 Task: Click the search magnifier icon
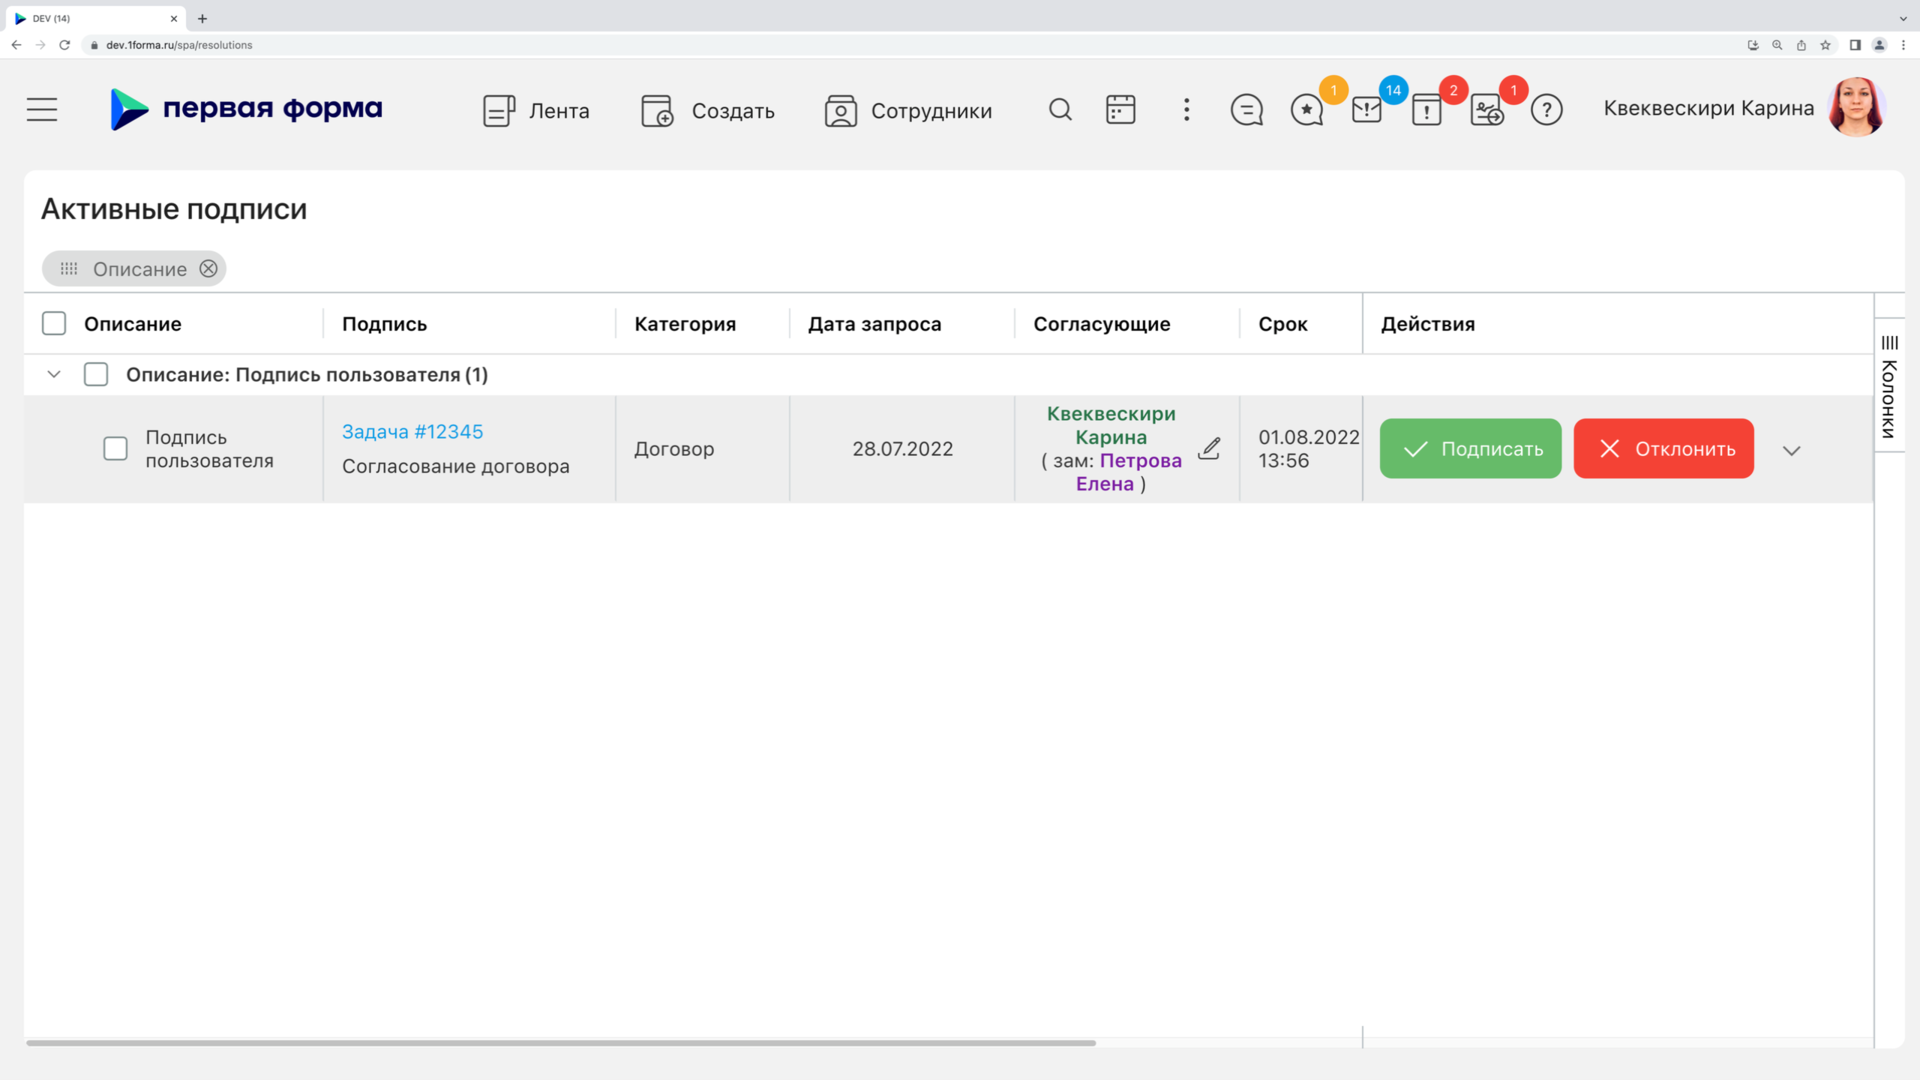(x=1060, y=109)
